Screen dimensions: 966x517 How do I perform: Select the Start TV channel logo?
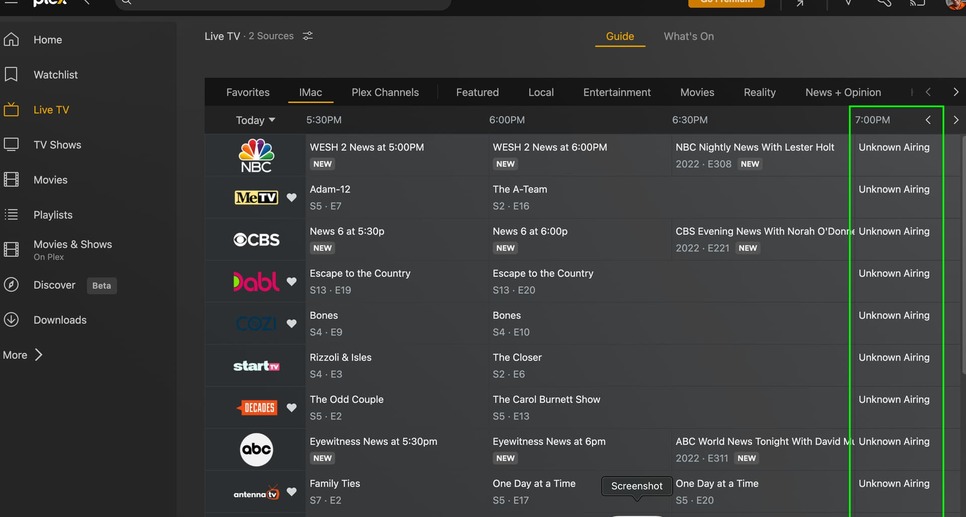coord(256,365)
